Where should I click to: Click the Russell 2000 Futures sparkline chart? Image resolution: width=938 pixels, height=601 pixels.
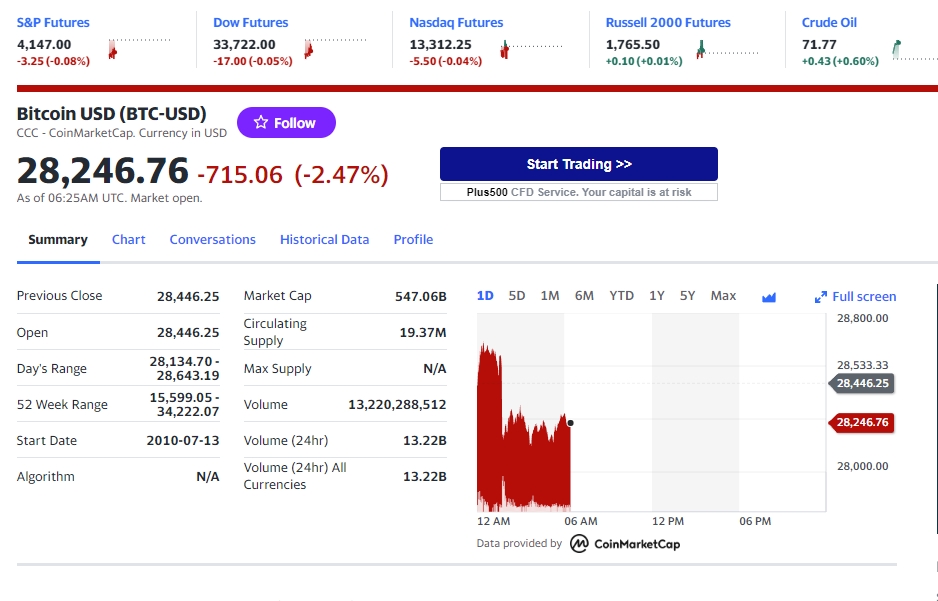(x=727, y=48)
